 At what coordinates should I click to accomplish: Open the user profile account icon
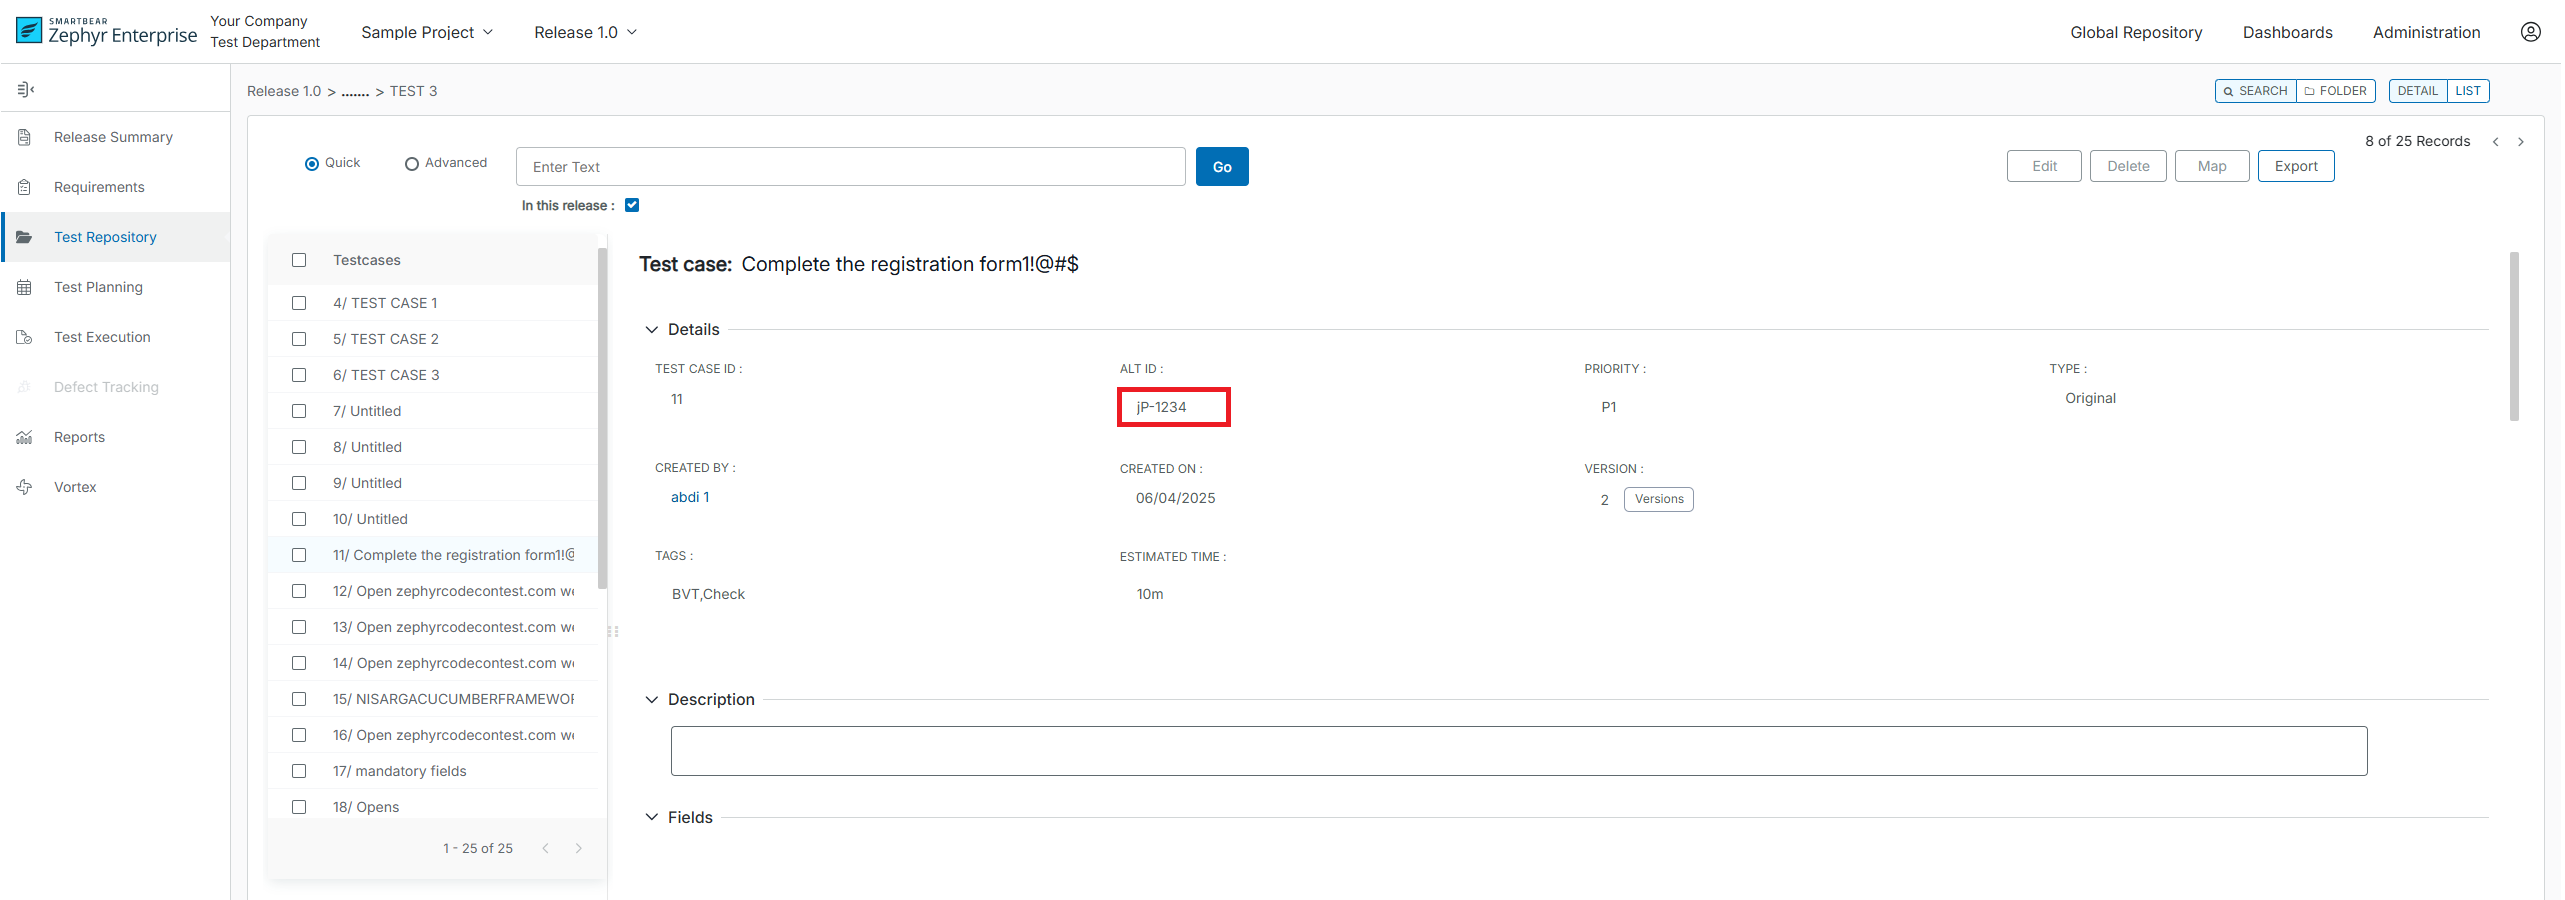pos(2530,32)
